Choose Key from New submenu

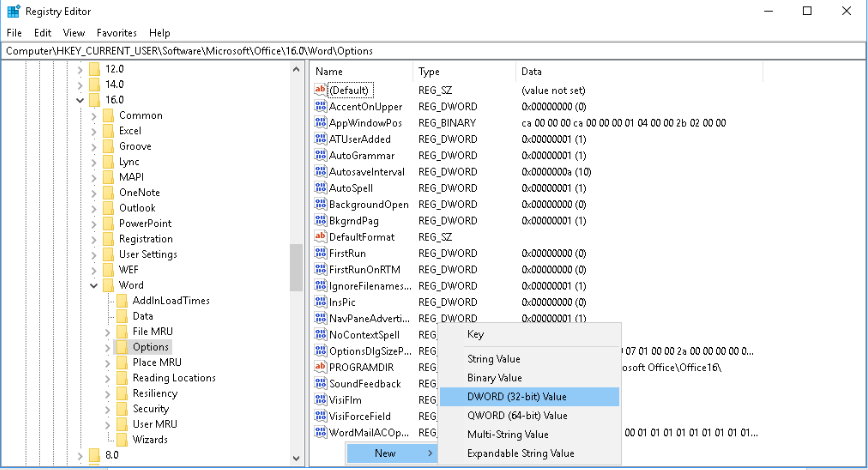tap(529, 334)
